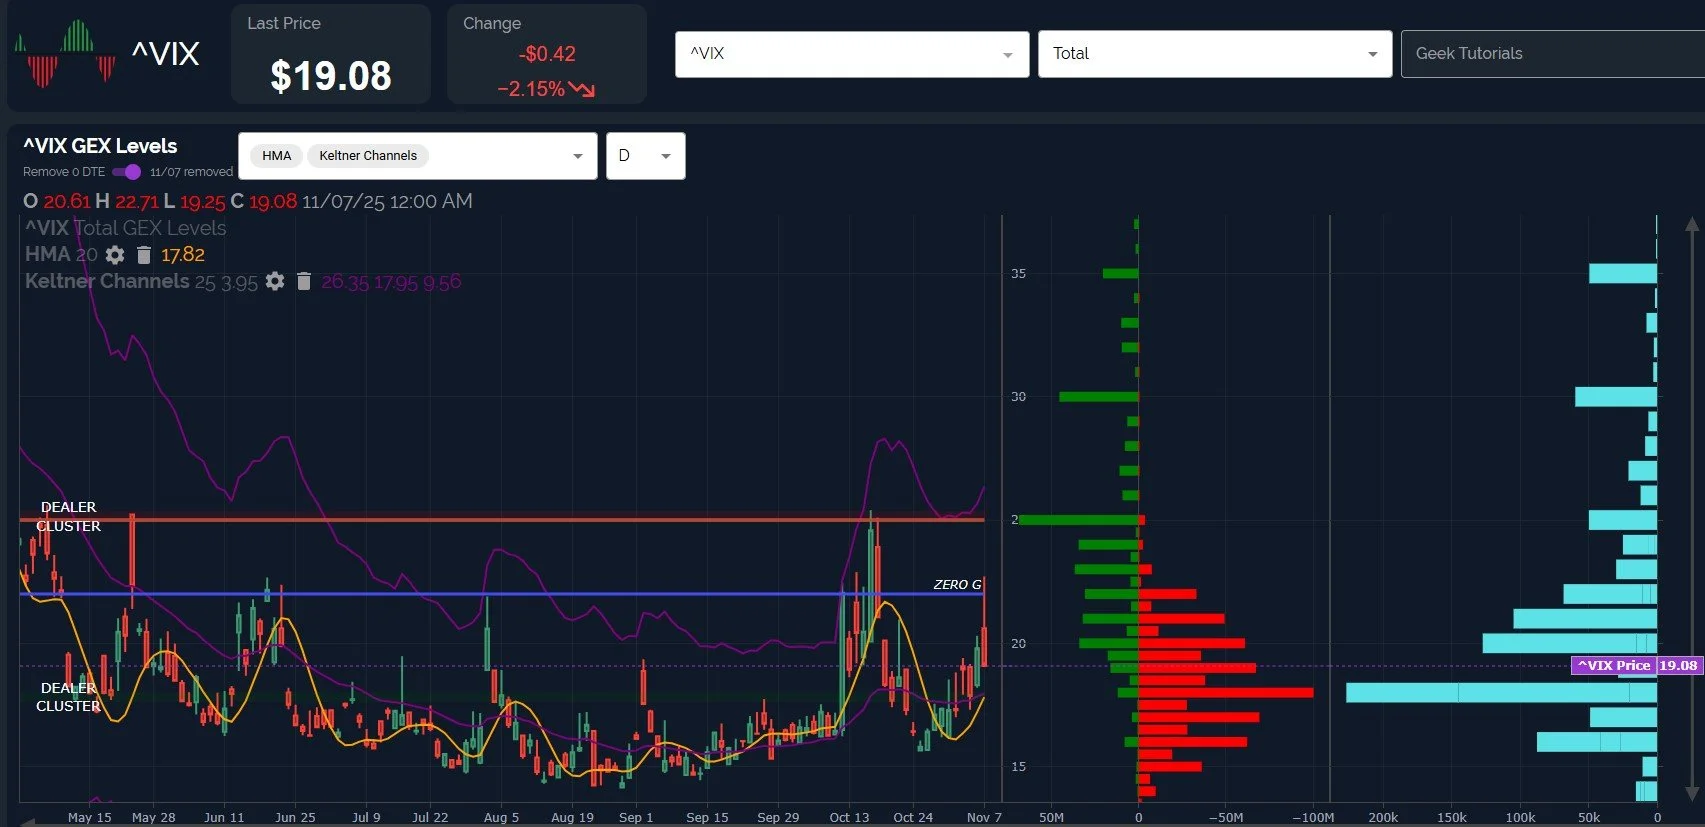Click the green GEX bar at strike 30
This screenshot has width=1705, height=827.
click(x=1099, y=397)
